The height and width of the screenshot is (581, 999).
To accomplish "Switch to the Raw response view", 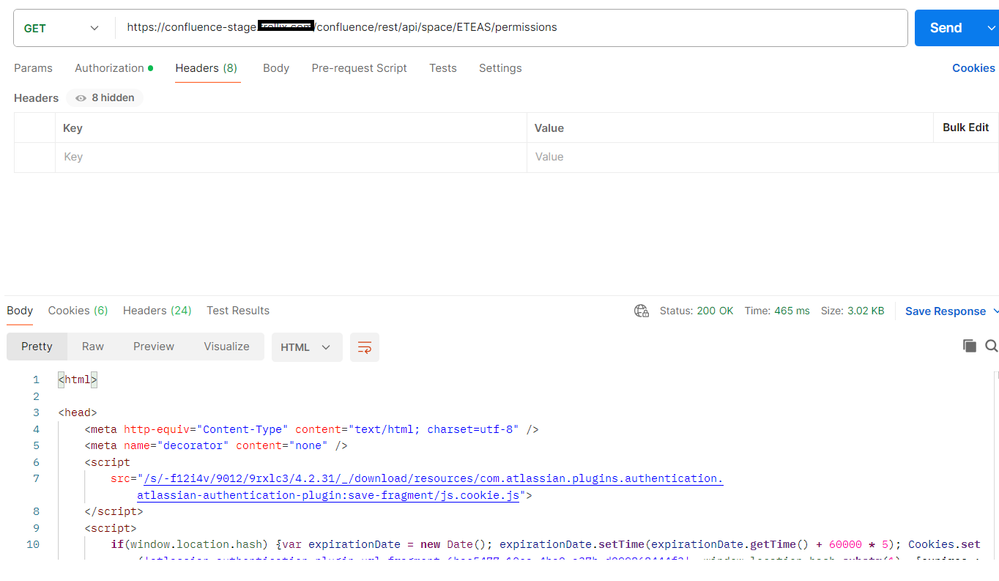I will tap(92, 346).
